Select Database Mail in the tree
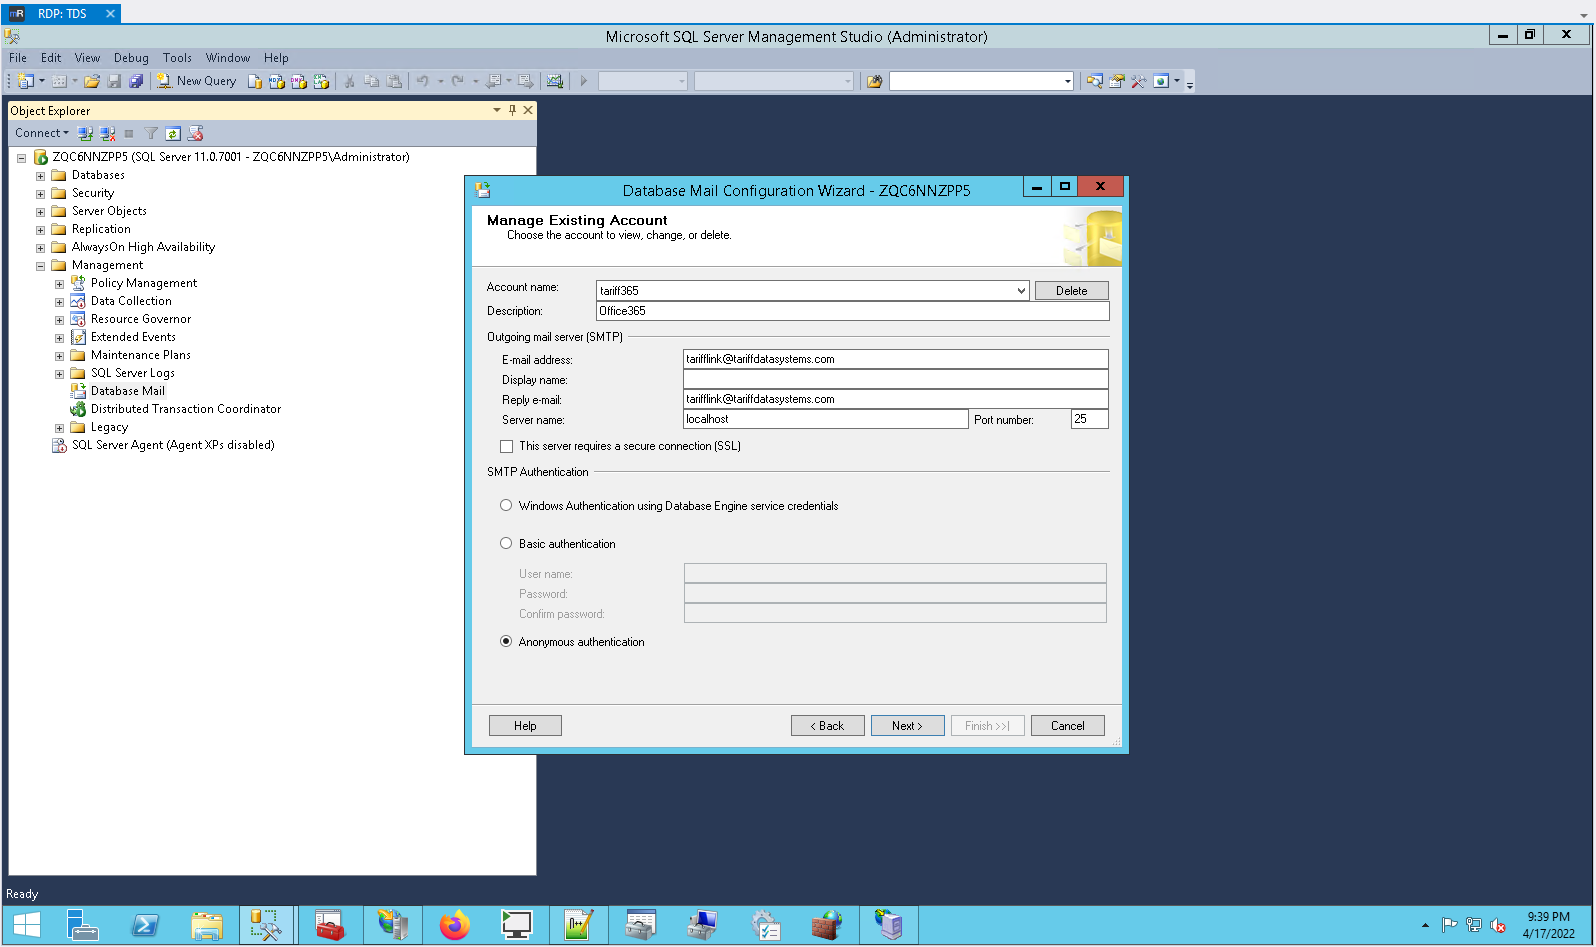Image resolution: width=1596 pixels, height=947 pixels. click(128, 391)
